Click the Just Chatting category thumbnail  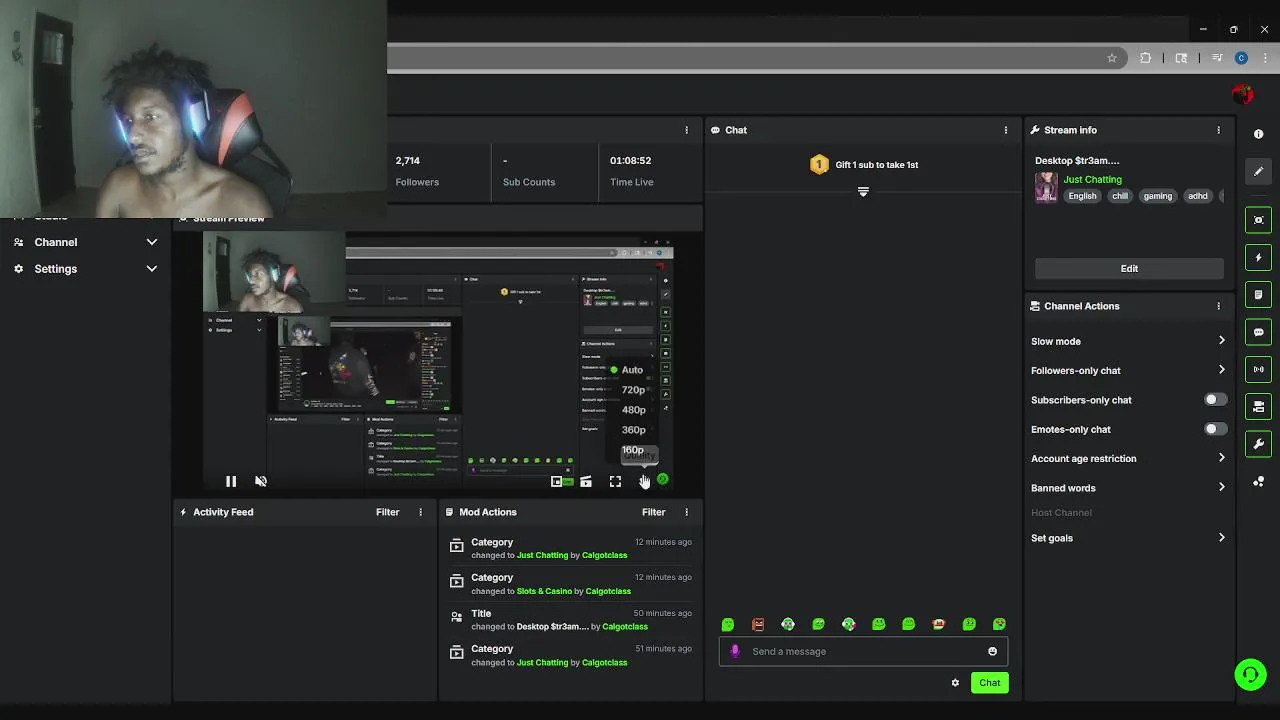(1046, 188)
